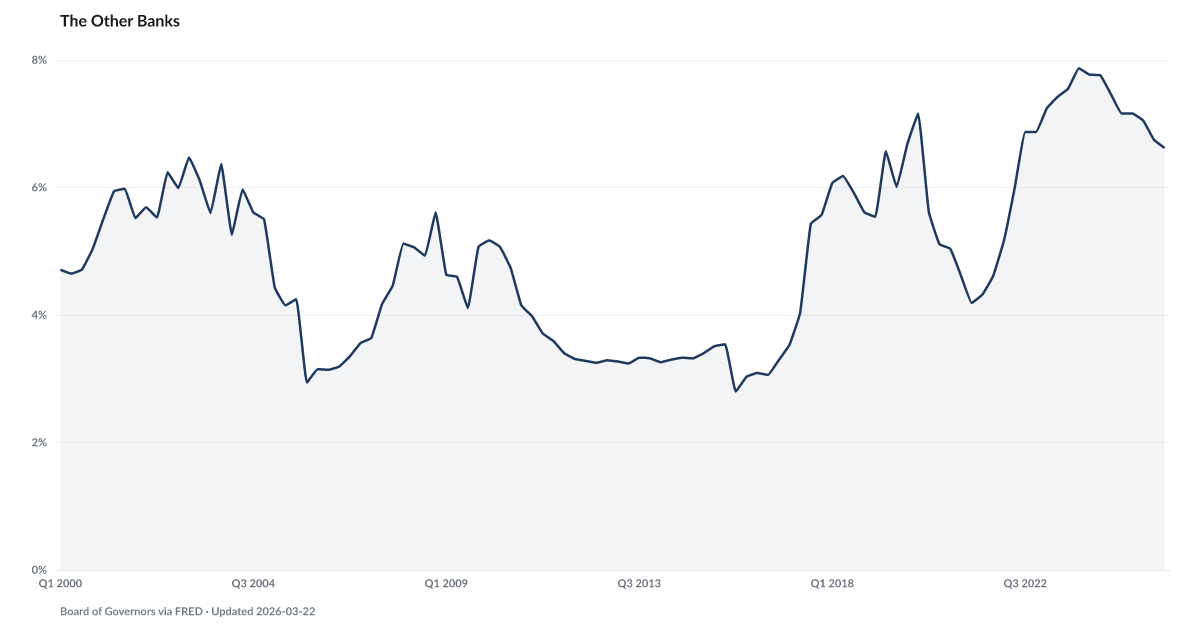Select the 8% y-axis label
Image resolution: width=1200 pixels, height=630 pixels.
point(40,60)
